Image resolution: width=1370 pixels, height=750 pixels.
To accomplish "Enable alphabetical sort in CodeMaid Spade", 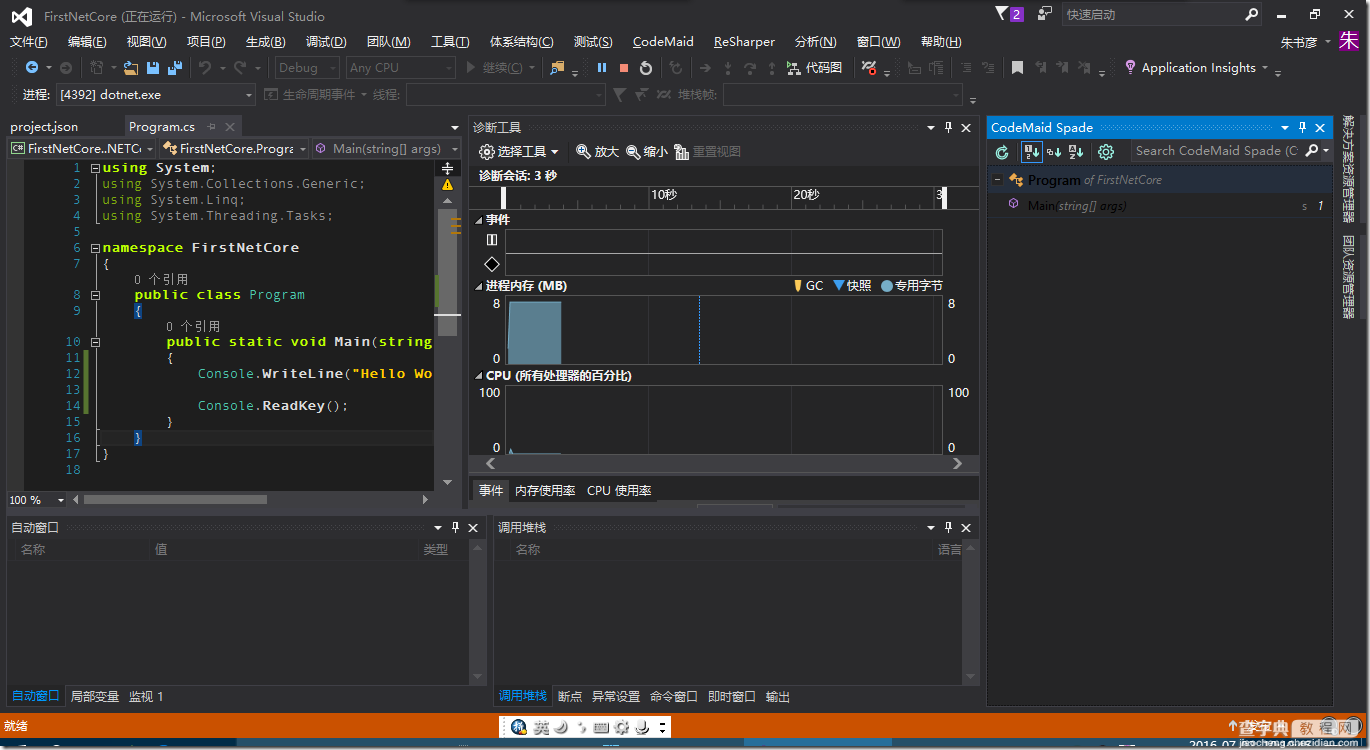I will coord(1076,152).
